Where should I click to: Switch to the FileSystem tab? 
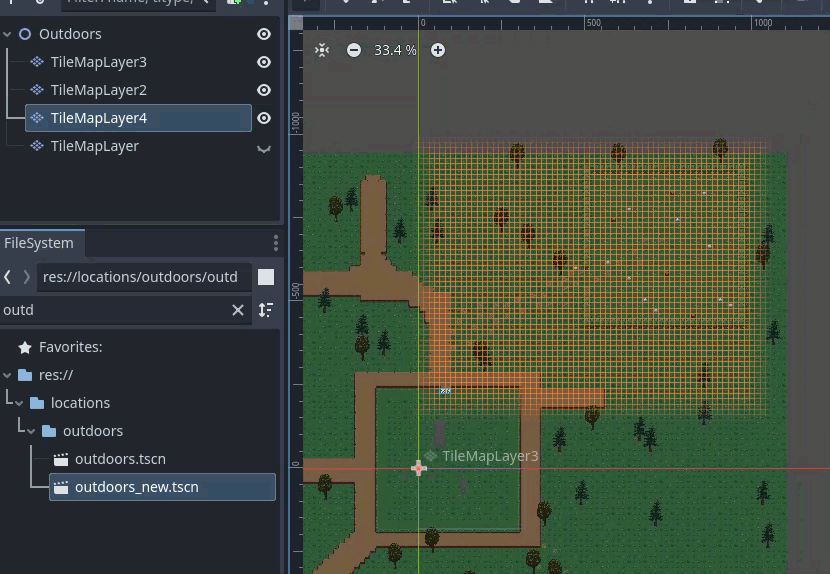click(39, 243)
